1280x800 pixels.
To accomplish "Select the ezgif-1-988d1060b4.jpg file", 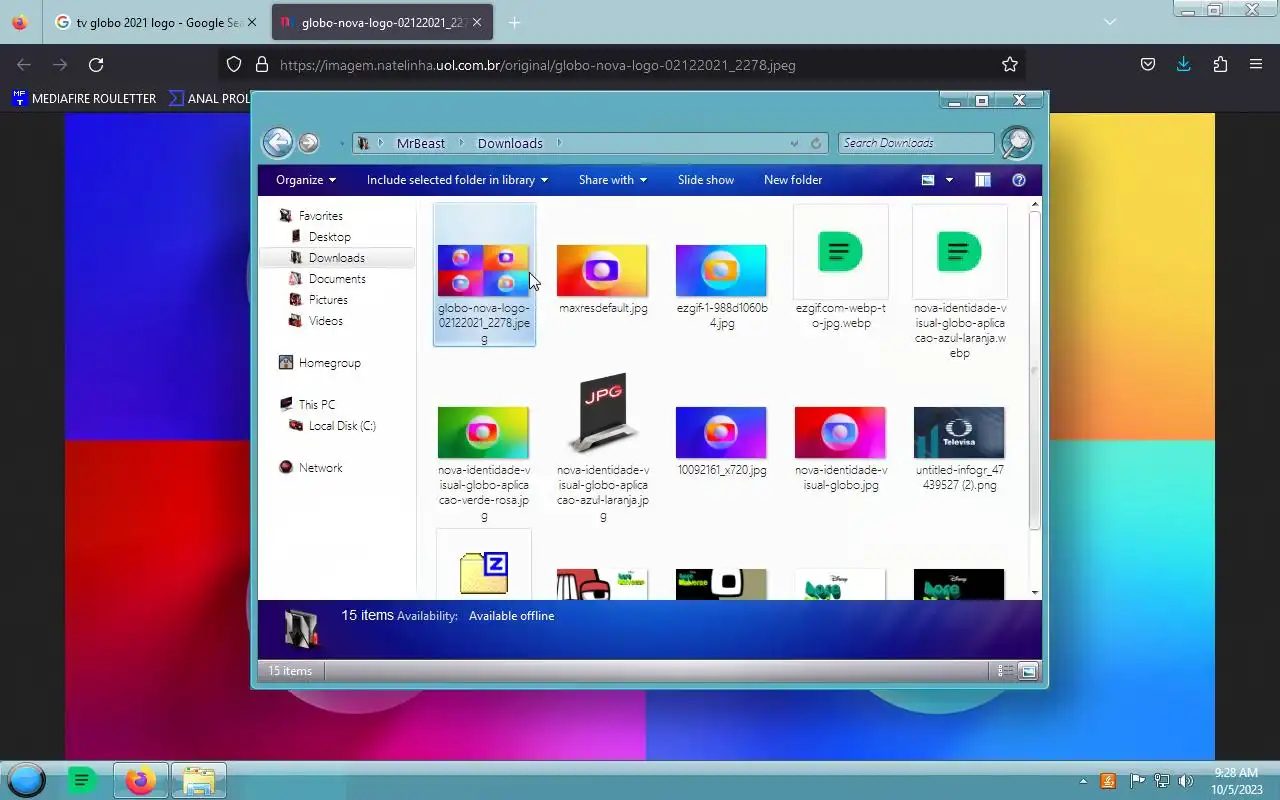I will coord(721,271).
